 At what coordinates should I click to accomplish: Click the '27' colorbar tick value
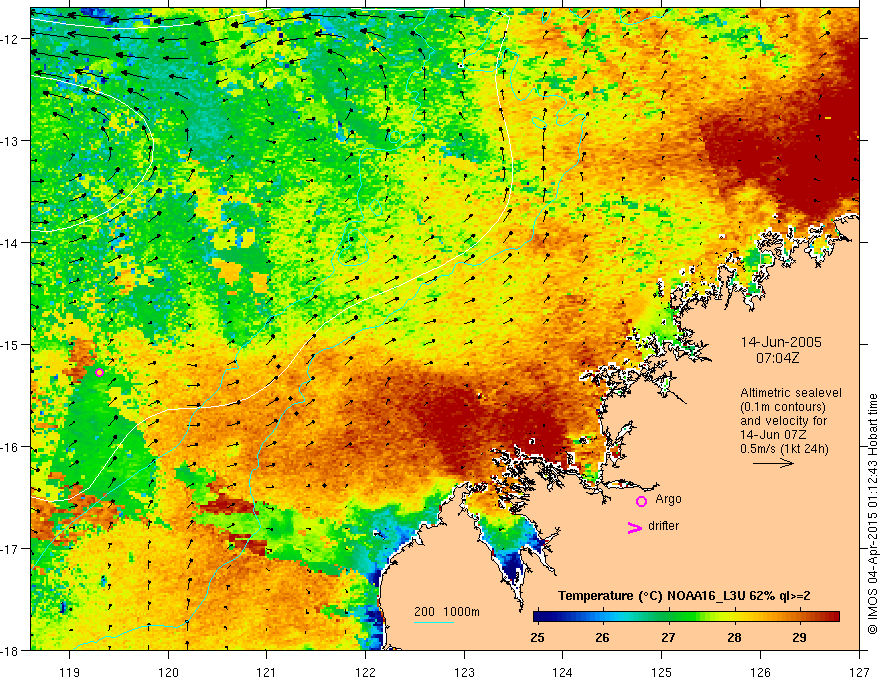pyautogui.click(x=668, y=637)
